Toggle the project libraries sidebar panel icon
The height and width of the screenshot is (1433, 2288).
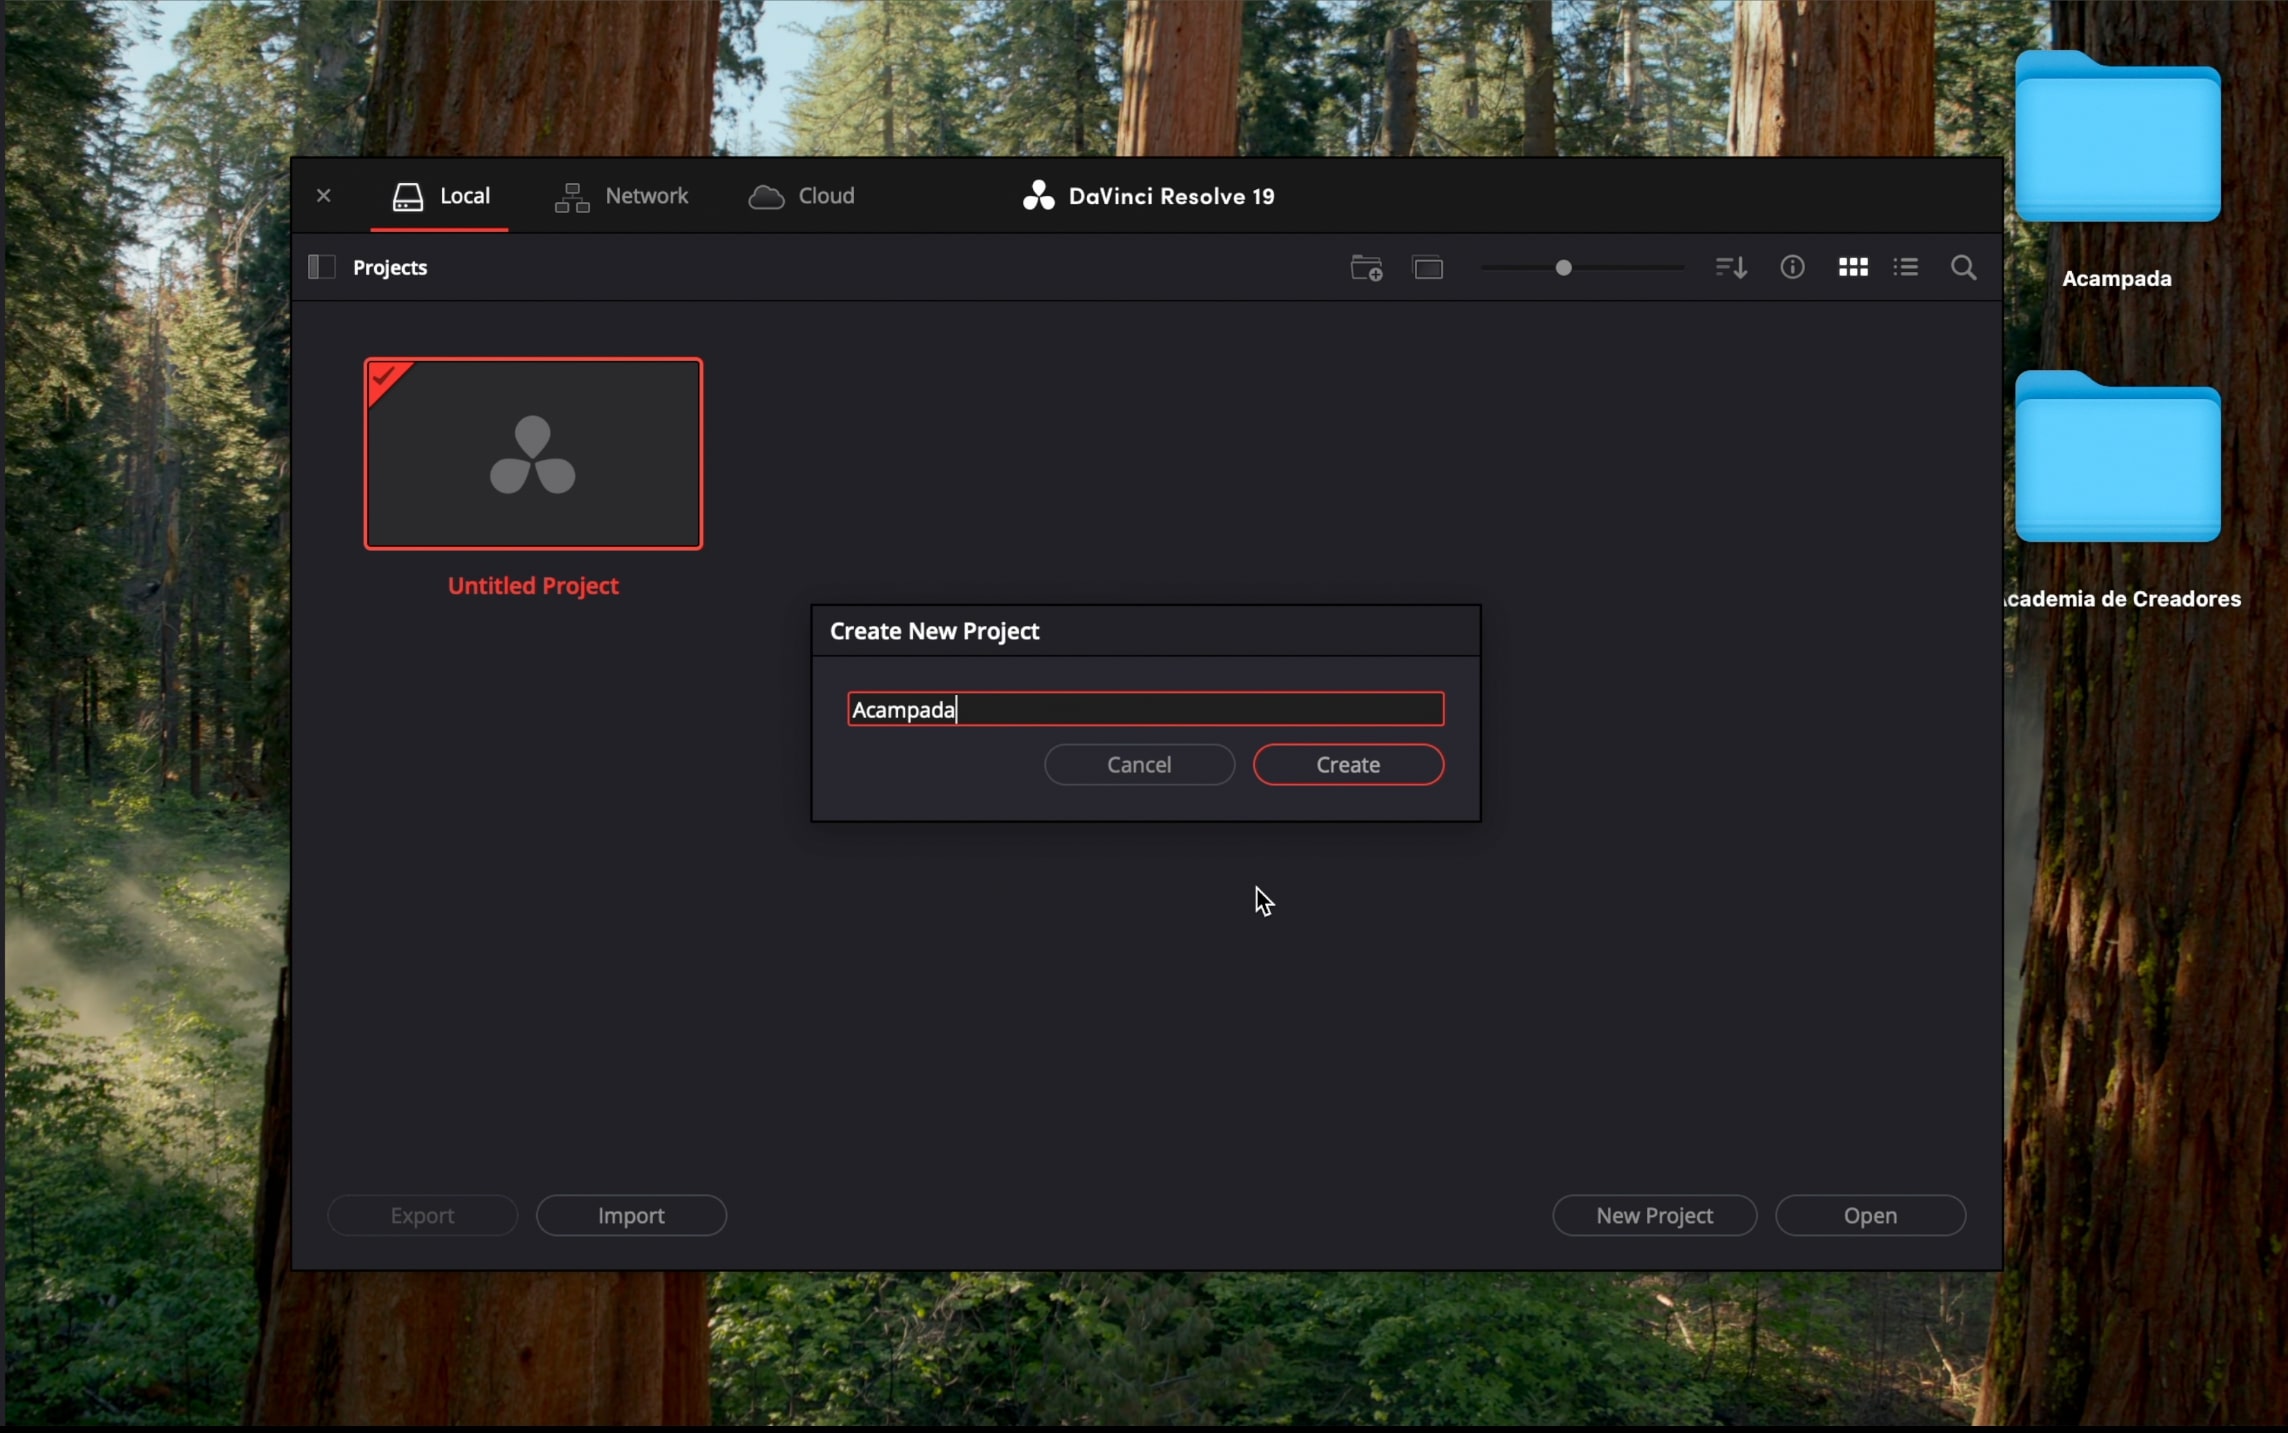tap(321, 267)
